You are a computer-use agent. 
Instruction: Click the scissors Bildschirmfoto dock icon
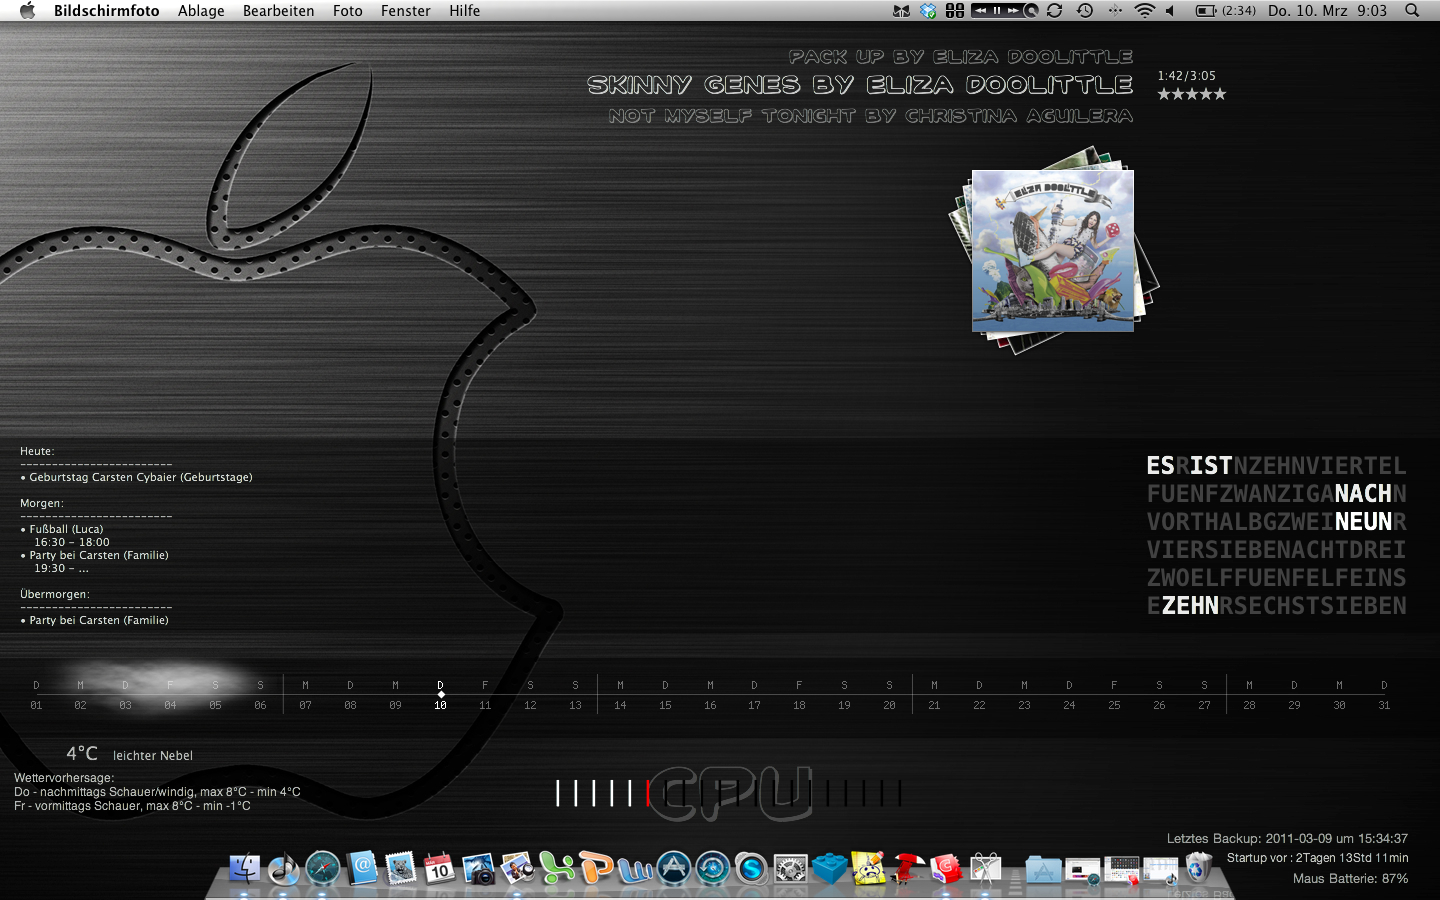tap(986, 868)
